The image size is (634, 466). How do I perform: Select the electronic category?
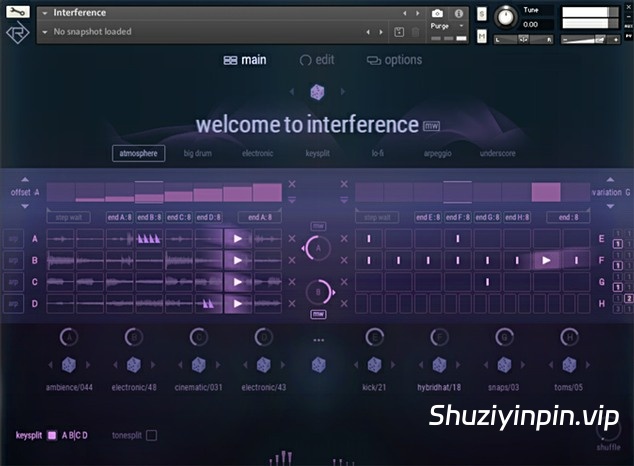258,153
